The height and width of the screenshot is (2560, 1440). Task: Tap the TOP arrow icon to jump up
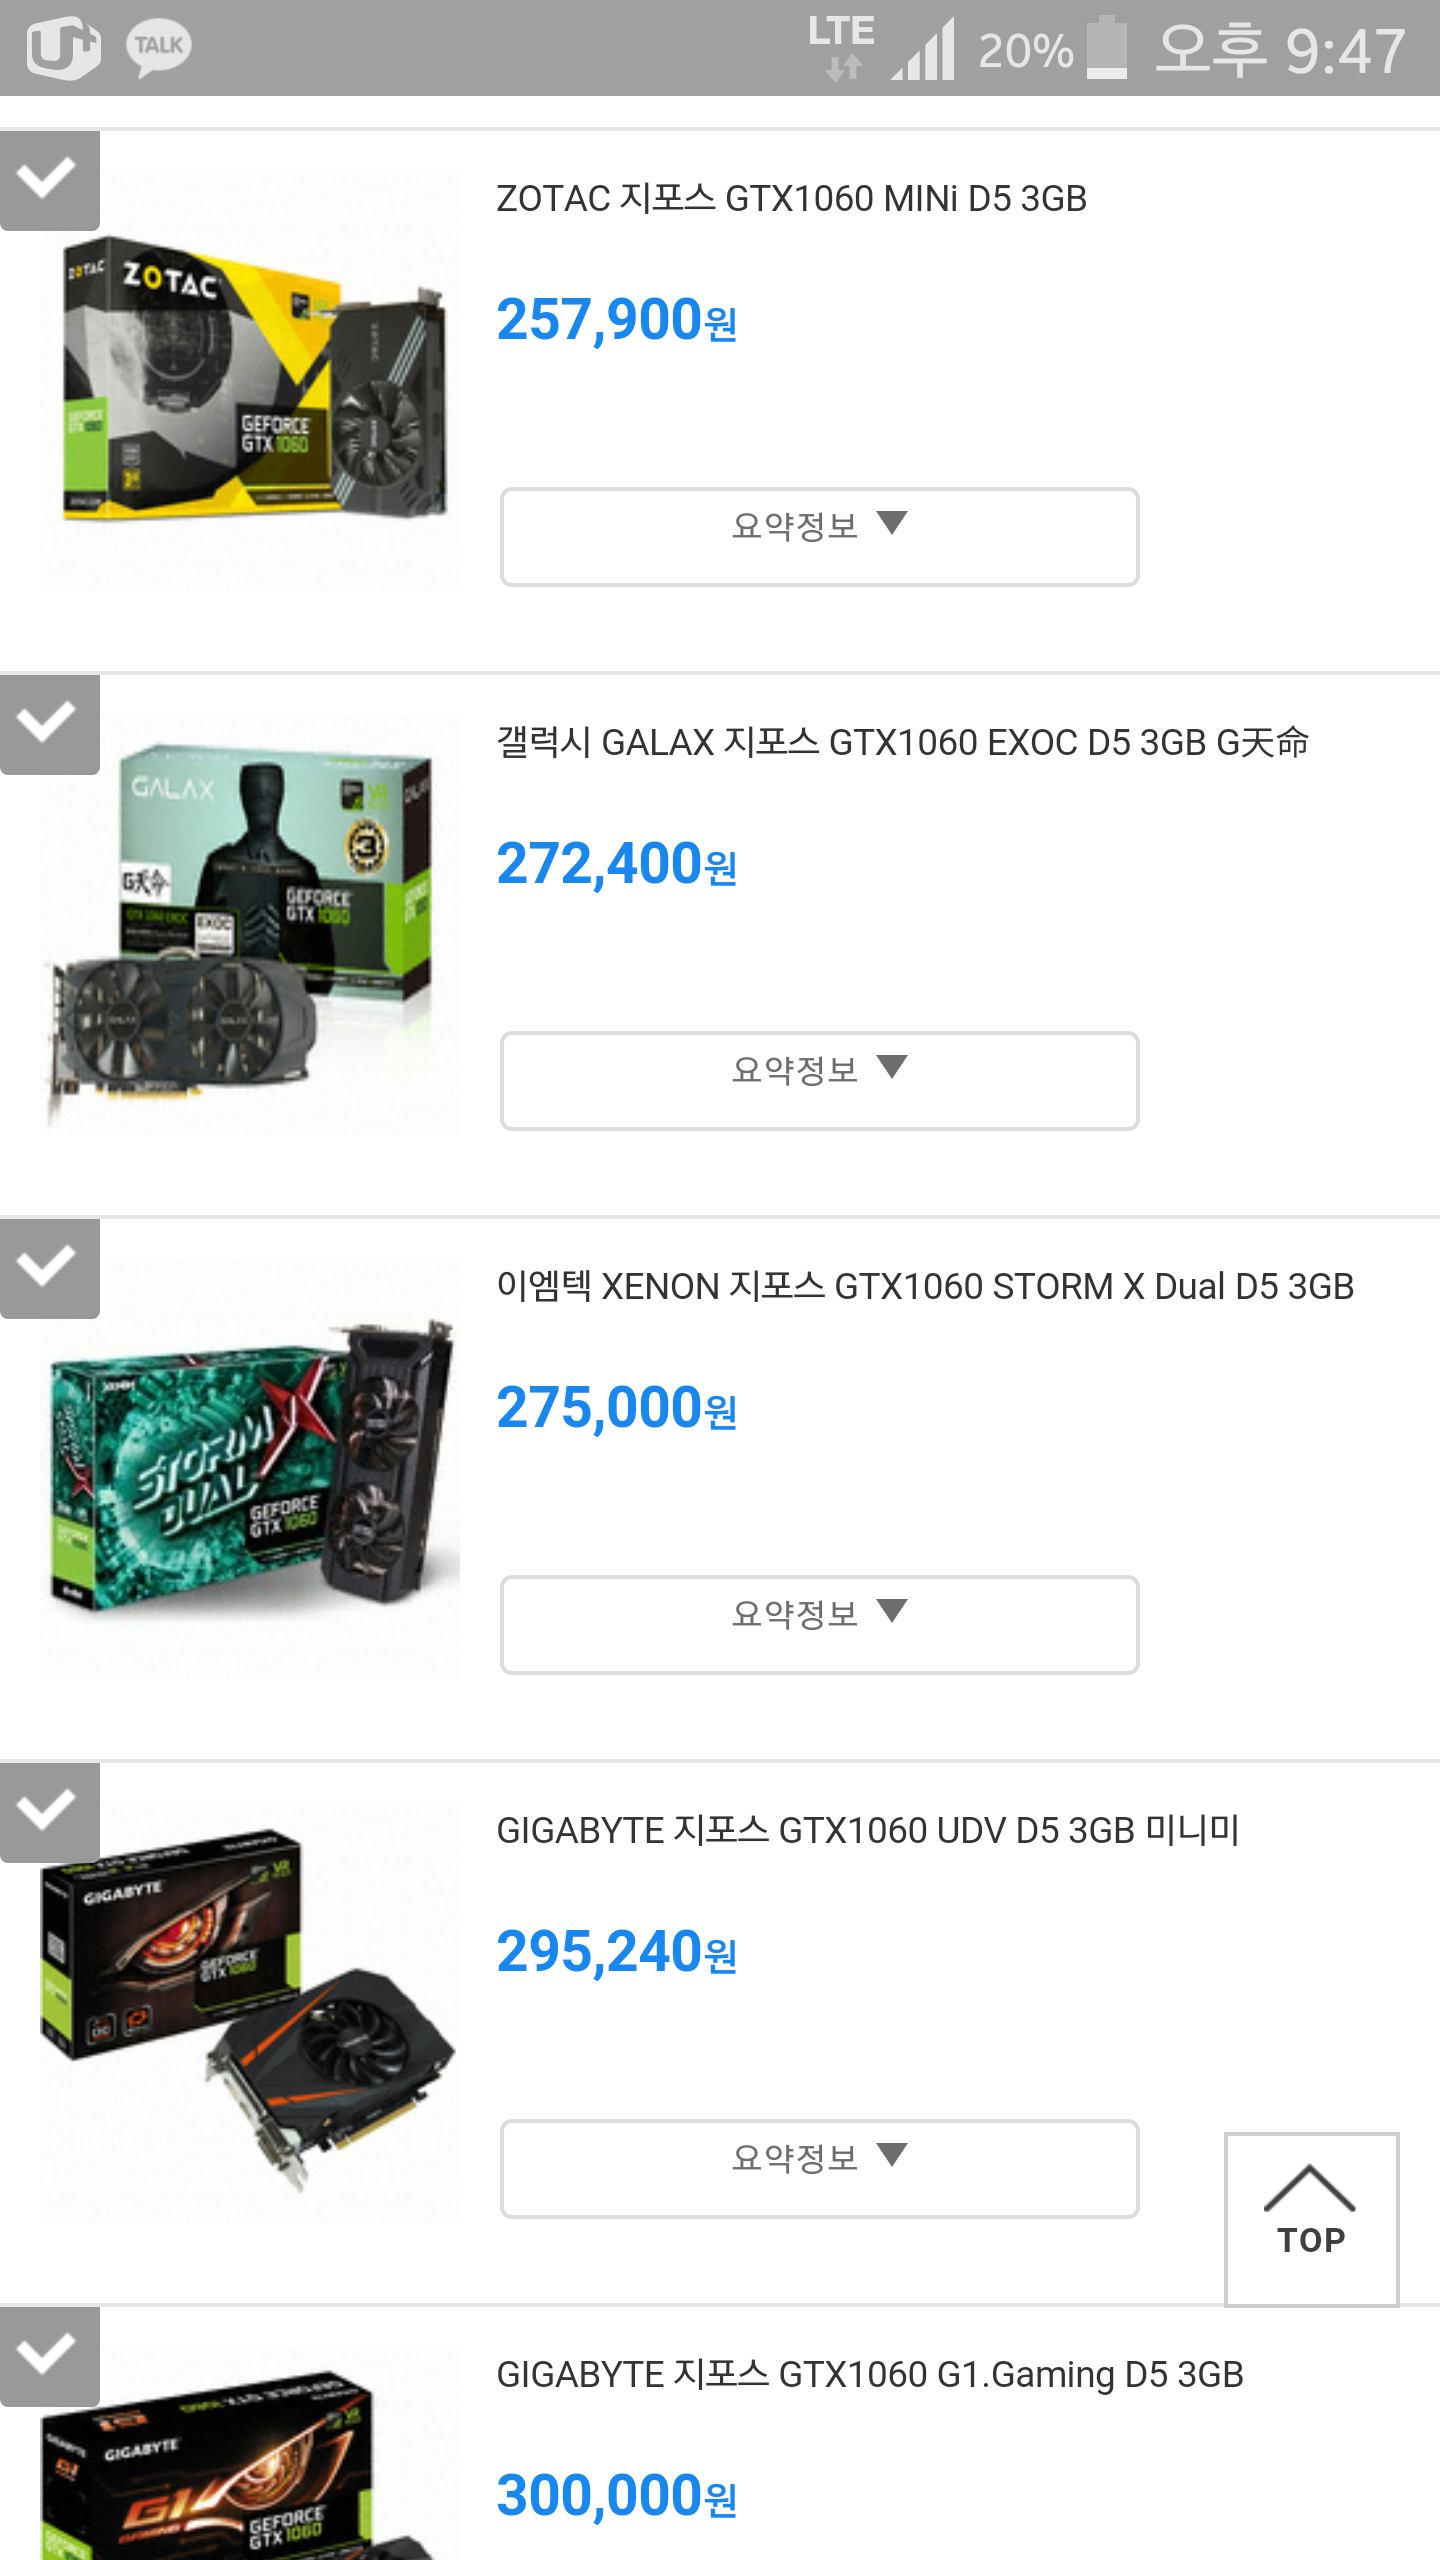point(1311,2218)
